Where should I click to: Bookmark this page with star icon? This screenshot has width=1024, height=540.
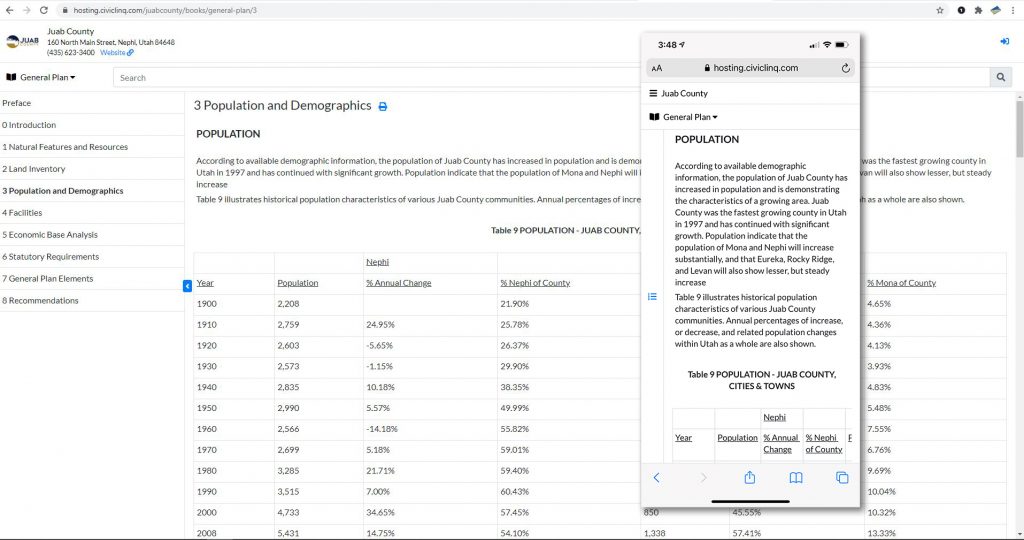(x=940, y=10)
